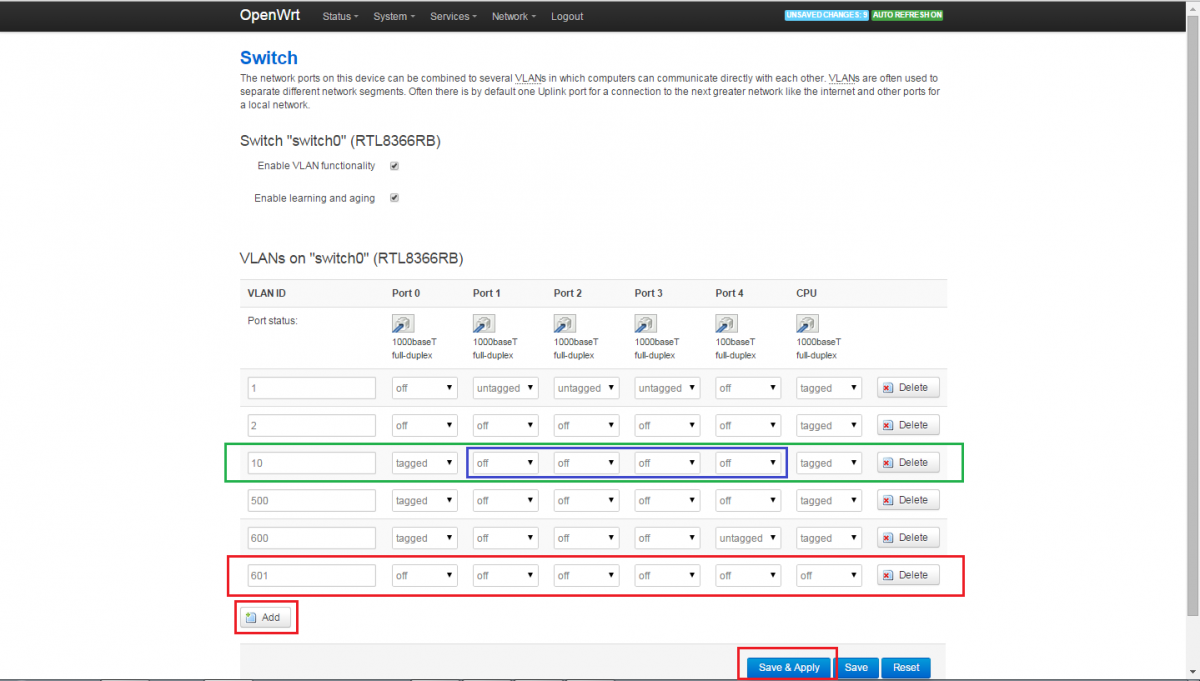This screenshot has height=681, width=1200.
Task: Open Port 4 dropdown for VLAN 600
Action: [x=748, y=538]
